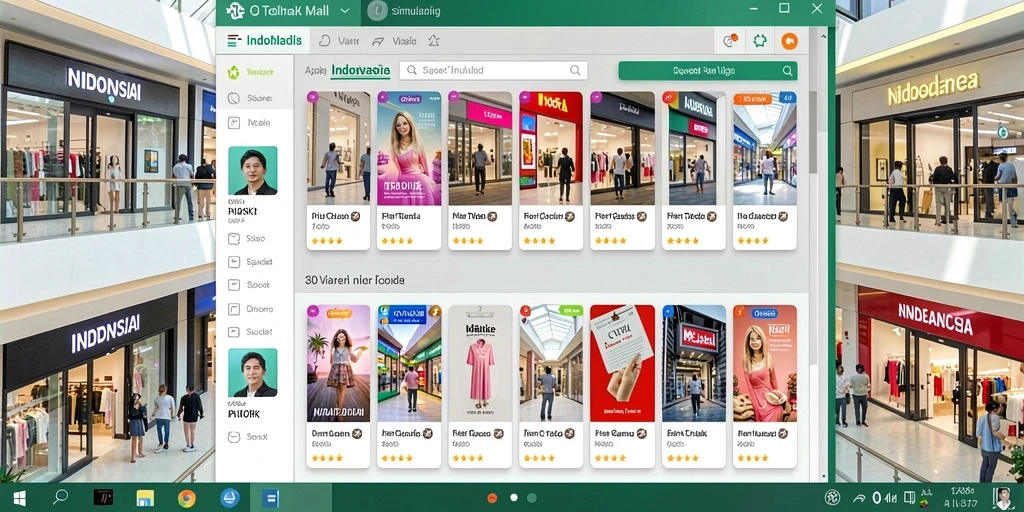Open the first top-row card with grey storefront

[338, 170]
